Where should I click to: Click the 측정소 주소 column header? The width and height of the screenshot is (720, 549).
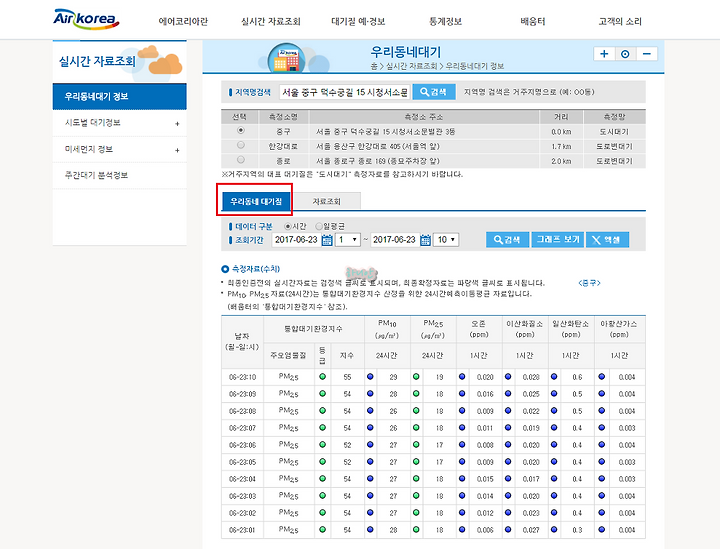[423, 117]
